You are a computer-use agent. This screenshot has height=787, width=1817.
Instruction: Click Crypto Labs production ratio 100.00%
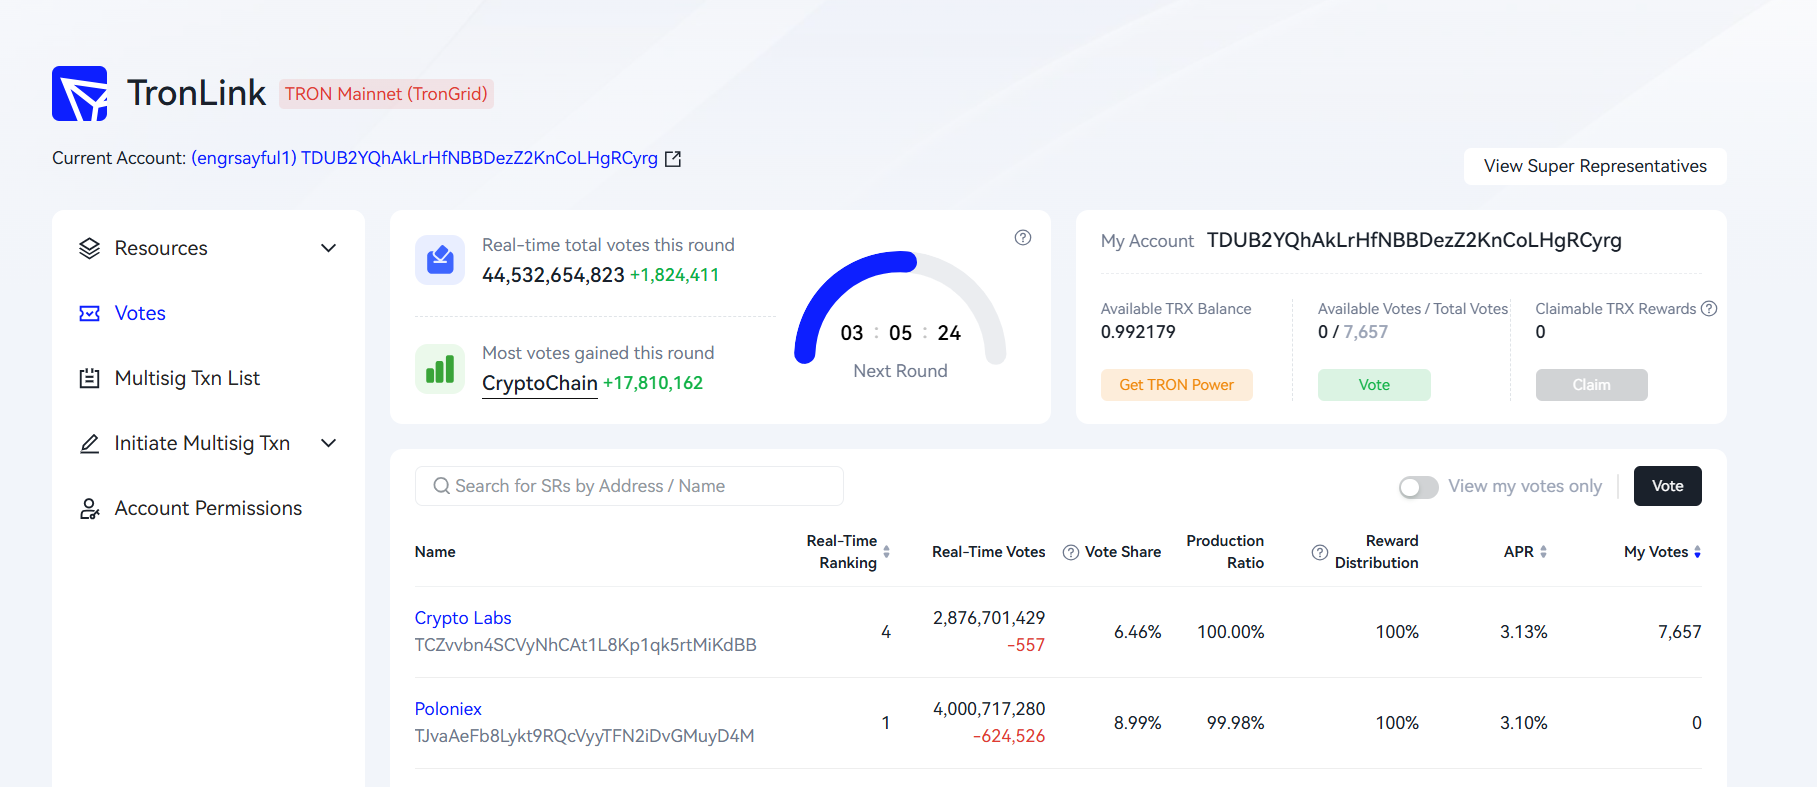[1231, 632]
